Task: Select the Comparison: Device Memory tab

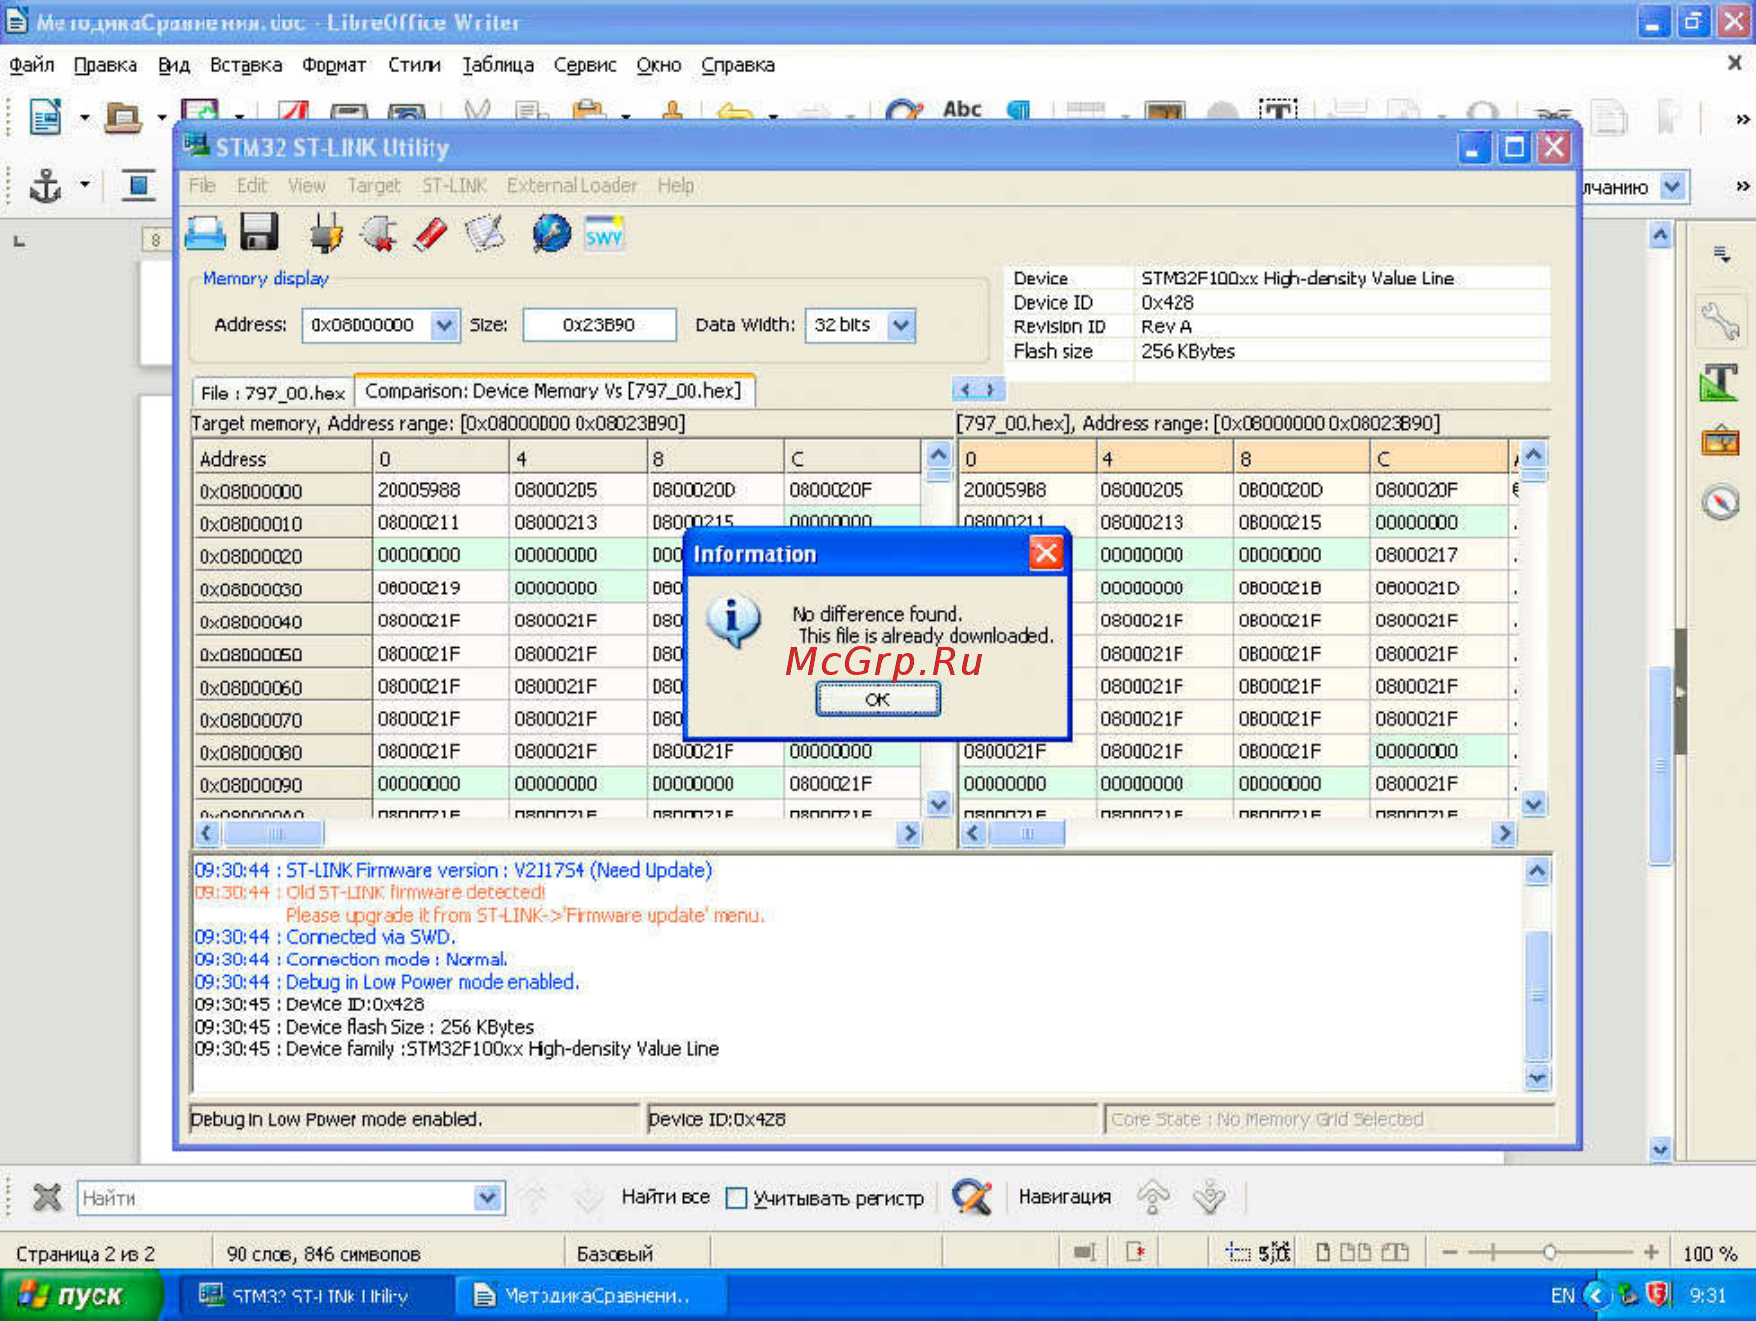Action: [553, 391]
